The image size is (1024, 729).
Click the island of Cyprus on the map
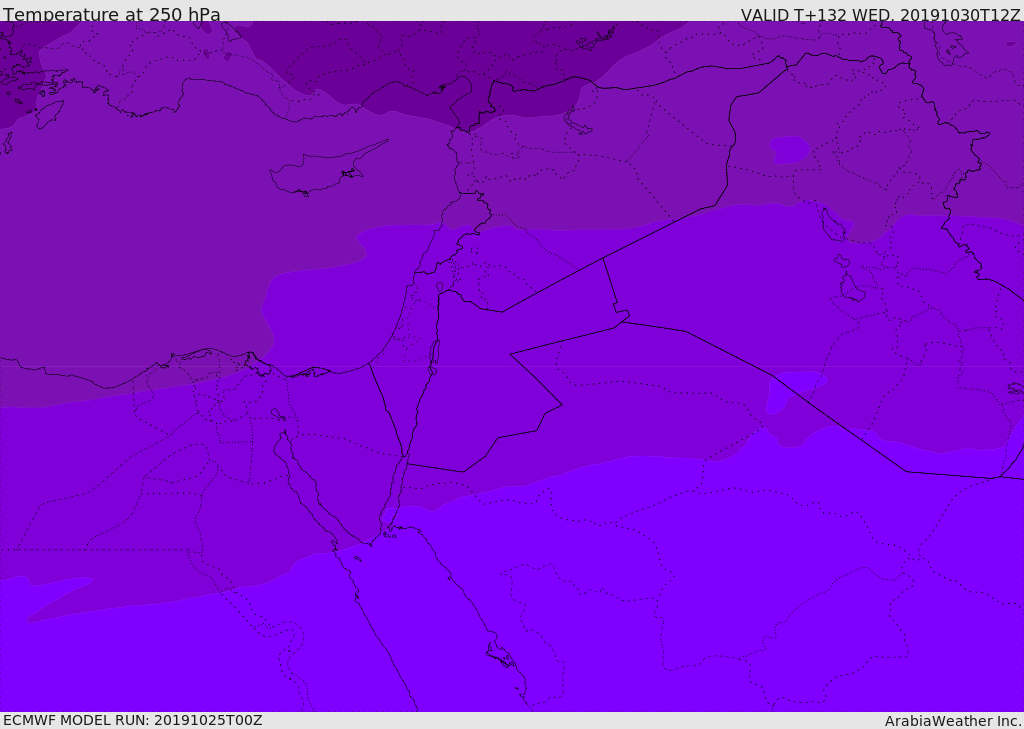pyautogui.click(x=322, y=171)
